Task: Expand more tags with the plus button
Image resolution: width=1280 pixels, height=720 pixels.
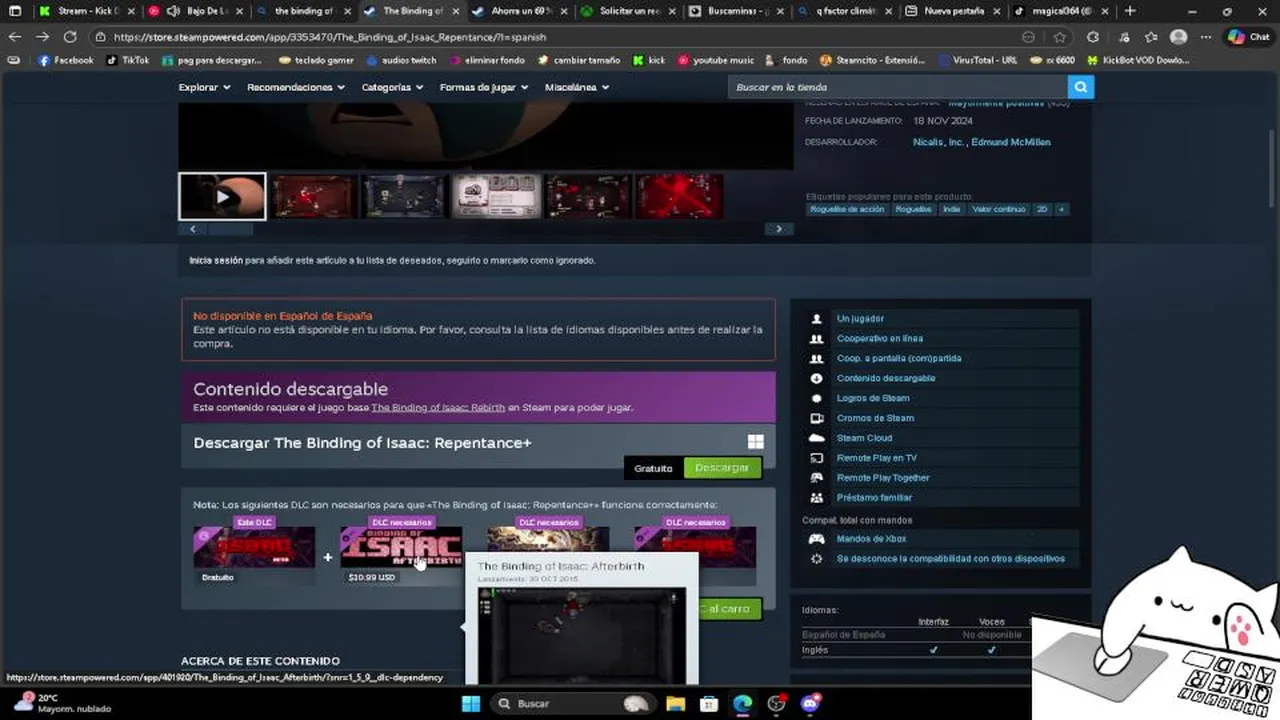Action: 1061,209
